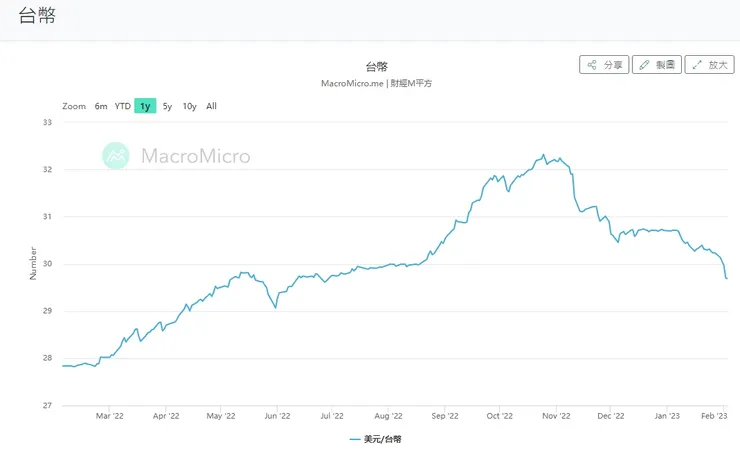Click the expand arrows icon for 放大

(697, 65)
